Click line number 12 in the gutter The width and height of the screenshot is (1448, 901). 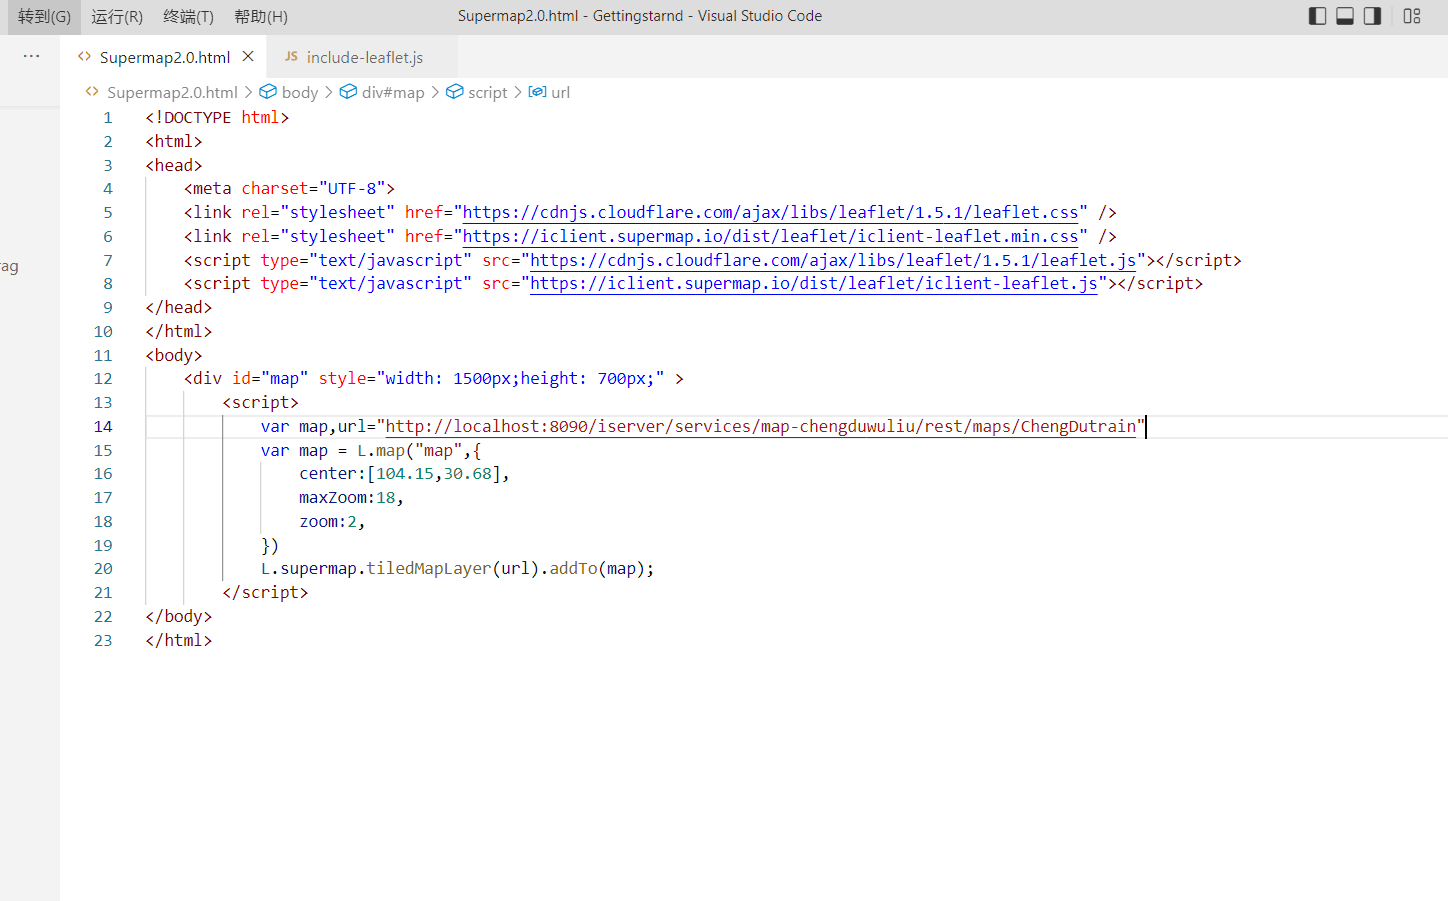[103, 379]
